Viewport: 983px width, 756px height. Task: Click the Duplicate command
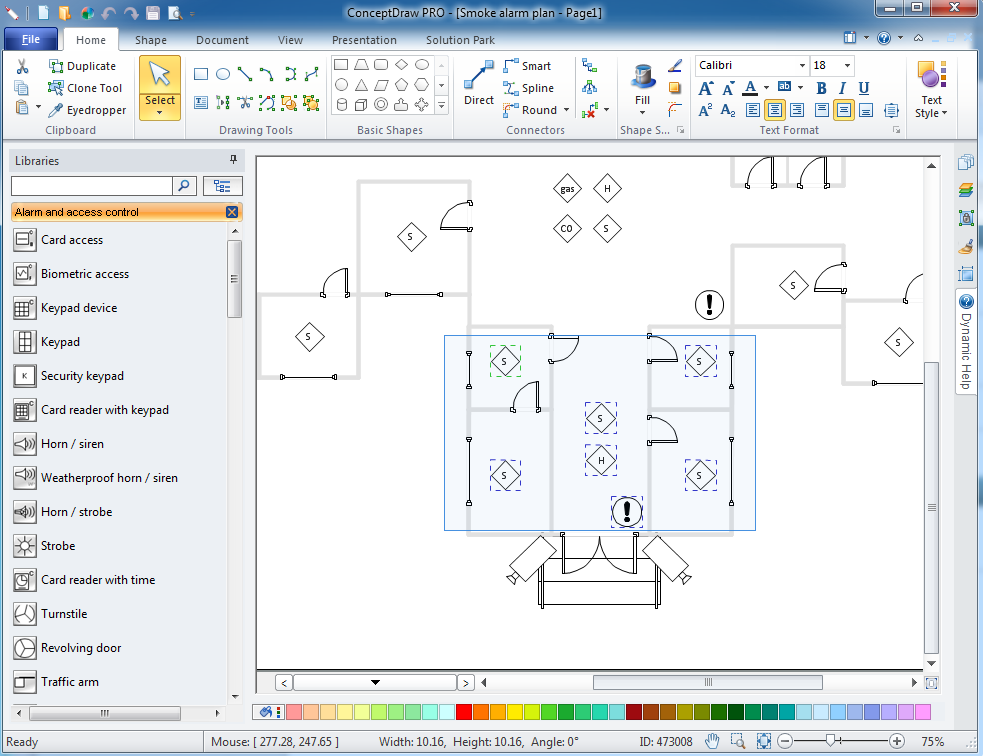tap(85, 66)
